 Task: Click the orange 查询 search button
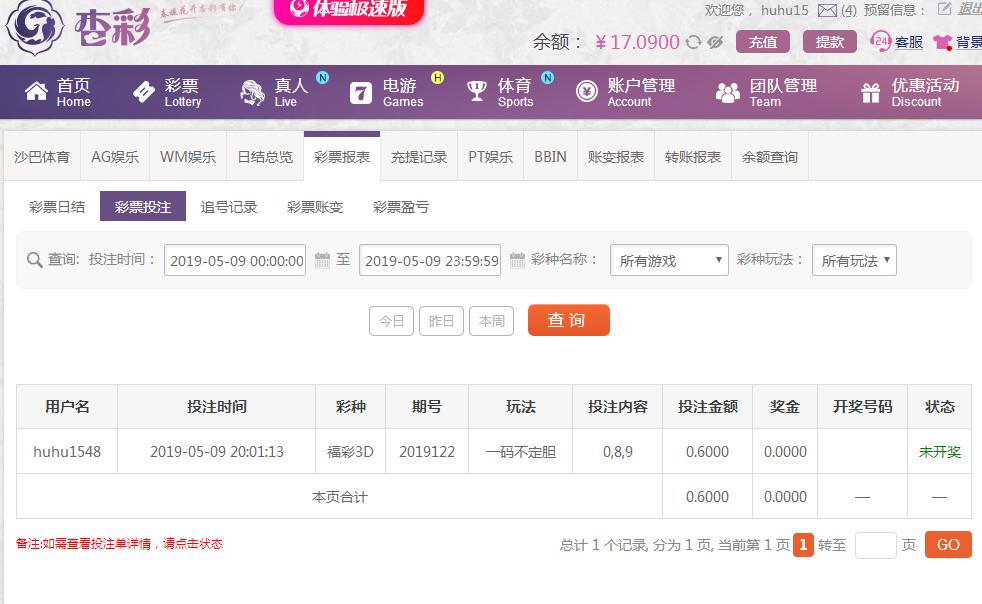pos(569,320)
